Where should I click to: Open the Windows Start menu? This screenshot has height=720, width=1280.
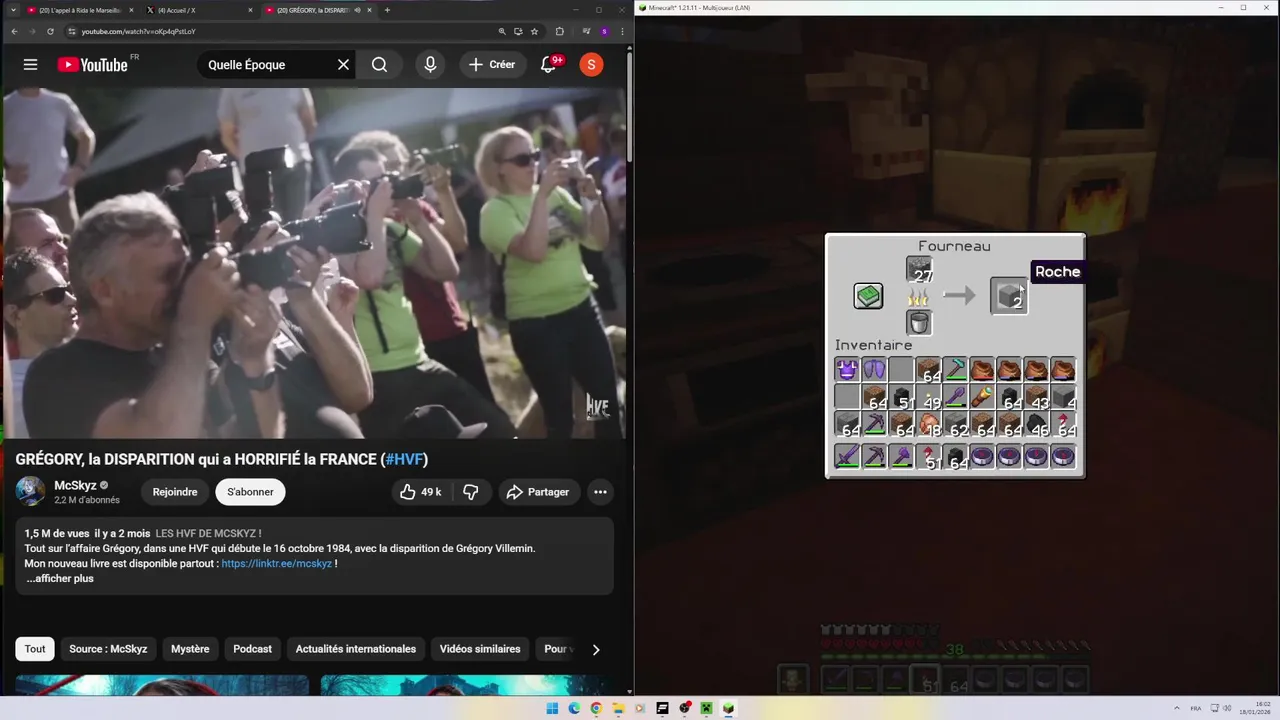point(552,708)
